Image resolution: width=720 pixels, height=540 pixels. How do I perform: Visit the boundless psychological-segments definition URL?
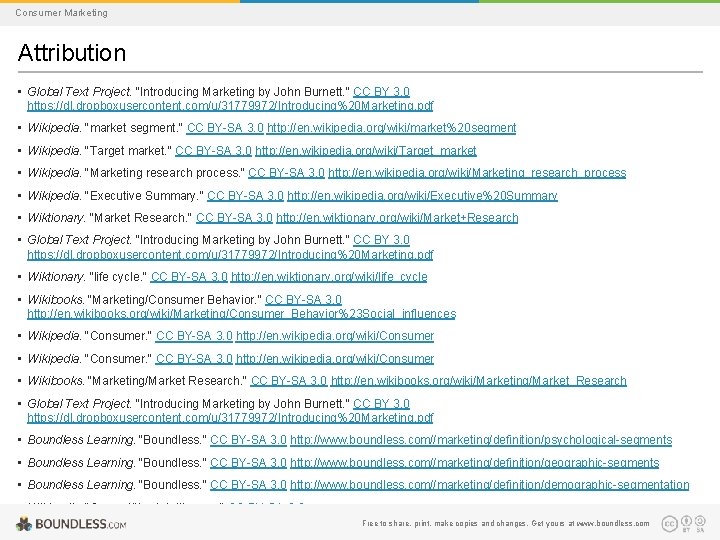click(x=481, y=440)
